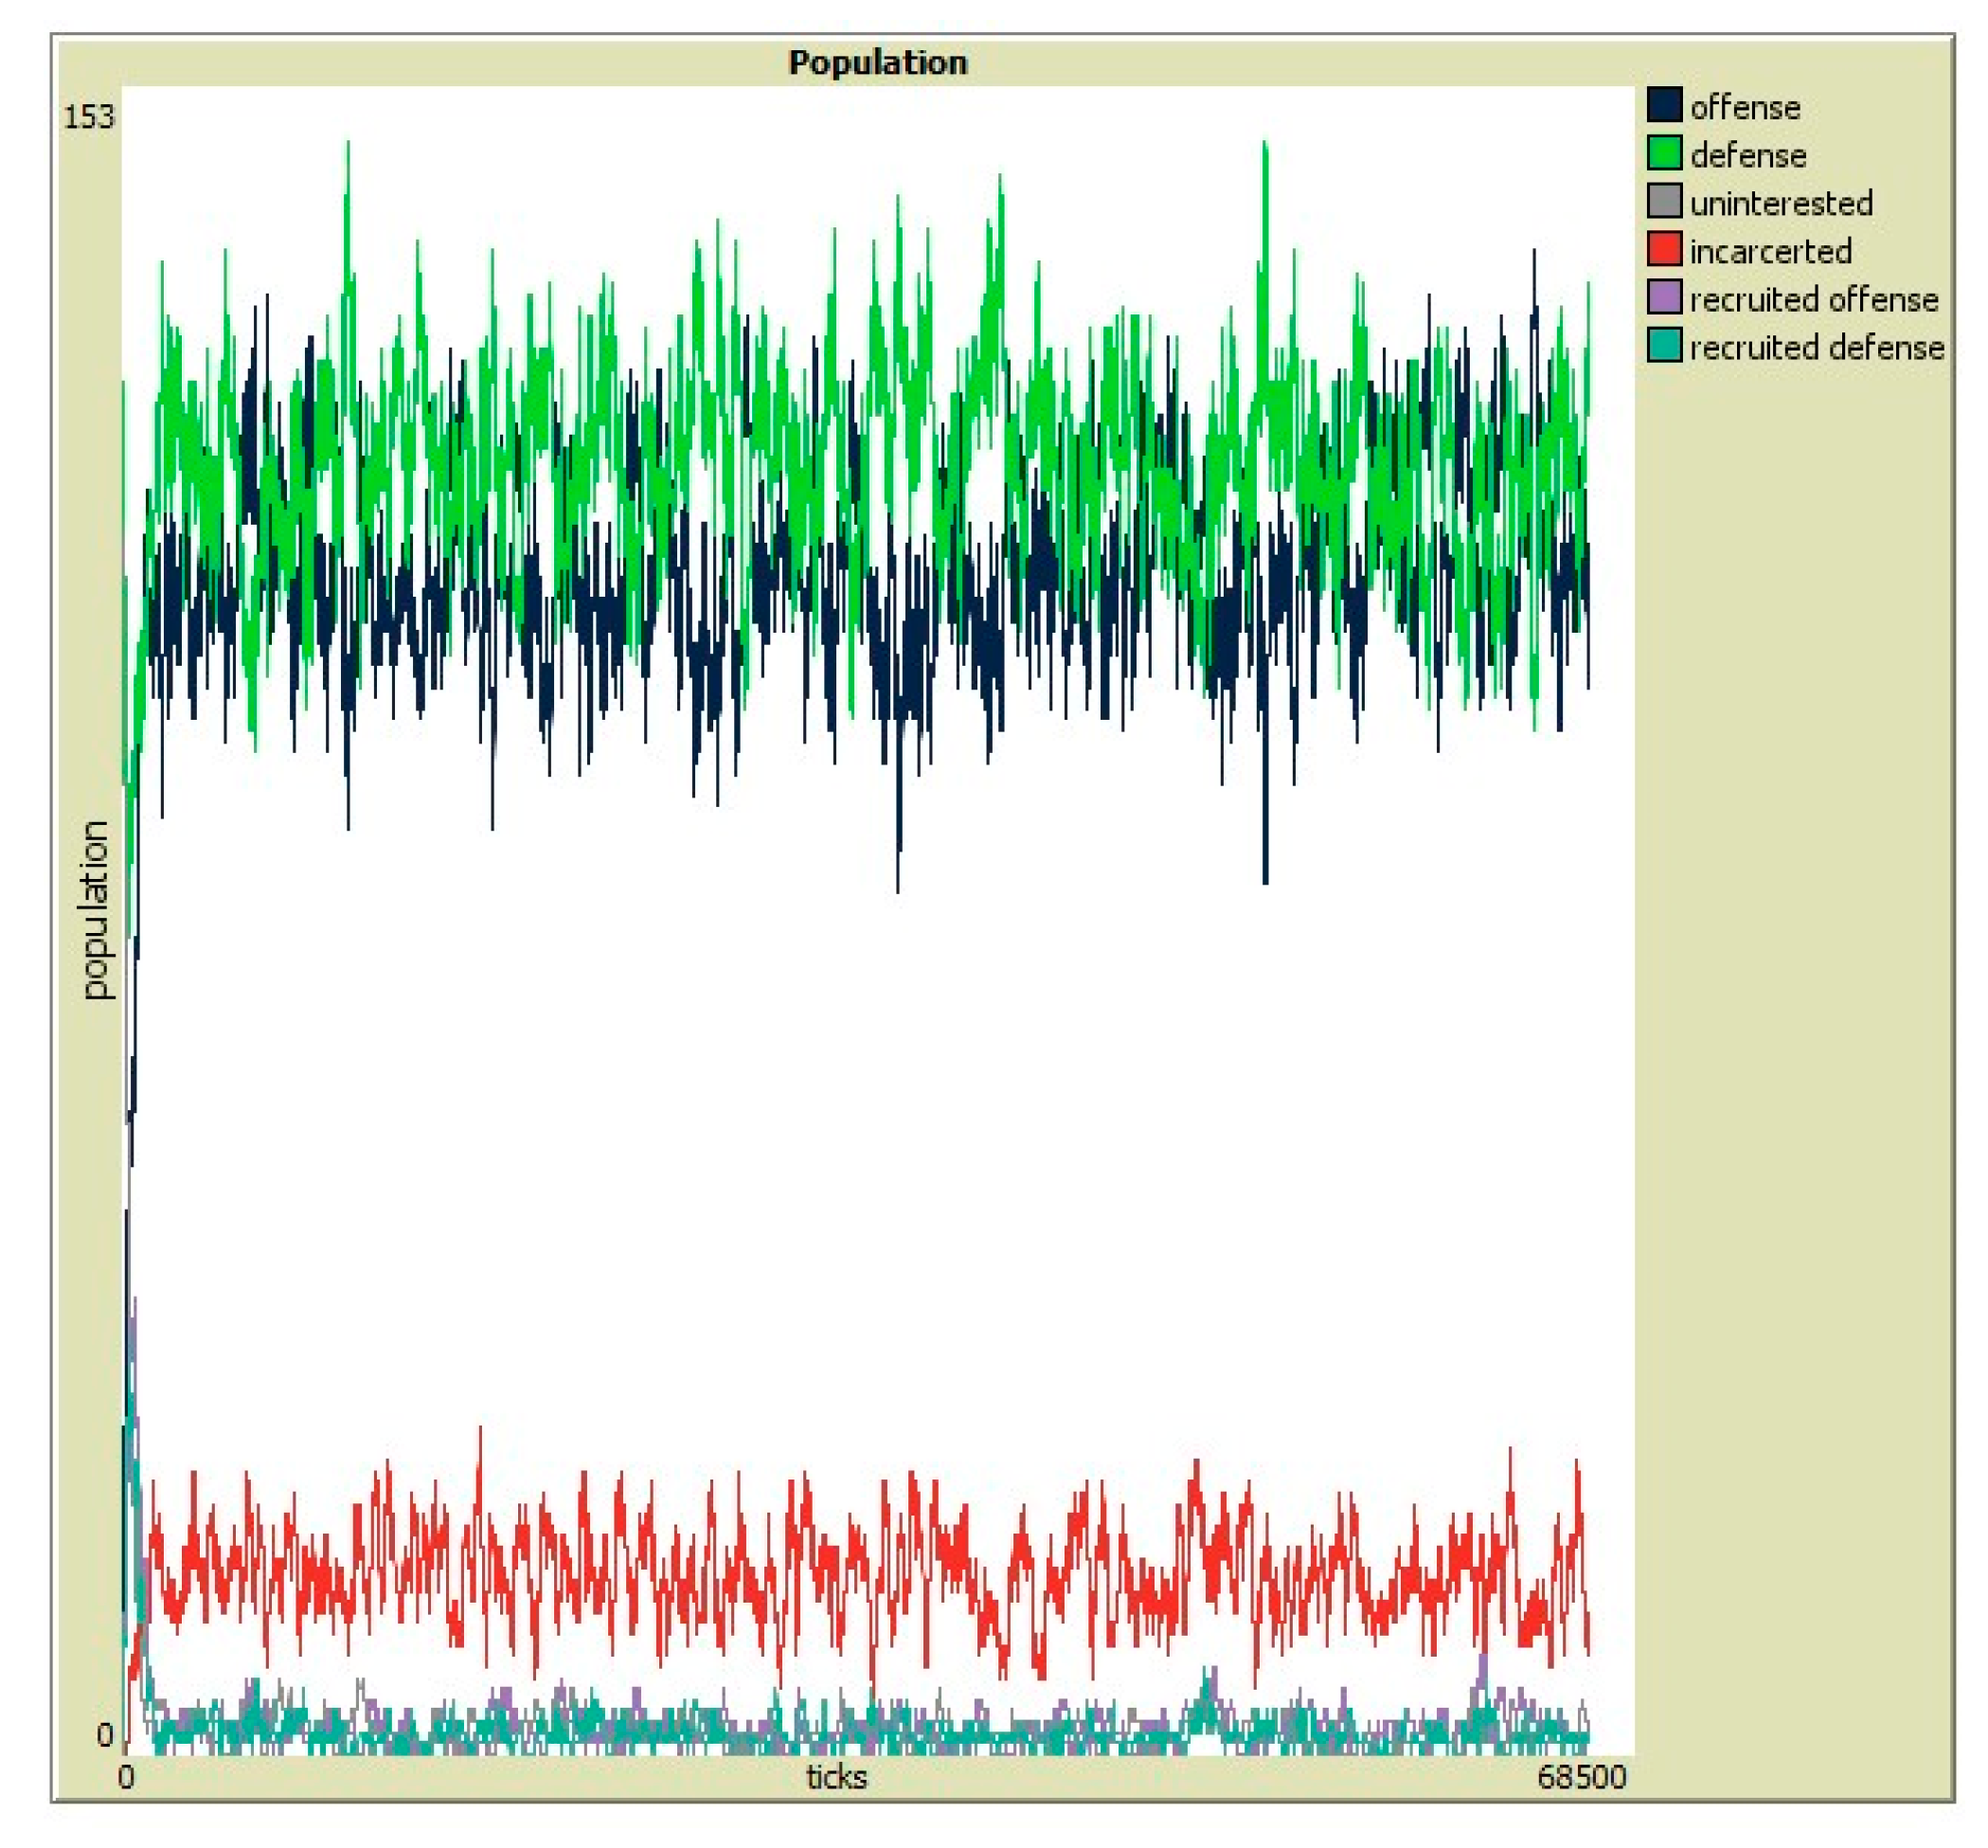Image resolution: width=1988 pixels, height=1848 pixels.
Task: Select the recruited offense legend label
Action: tap(1814, 299)
